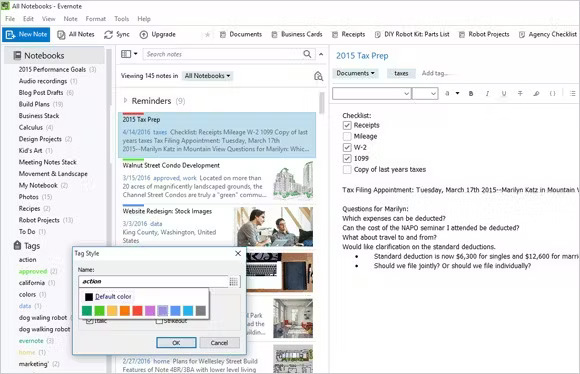Open the tag color grid icon
The width and height of the screenshot is (580, 374).
click(x=233, y=282)
